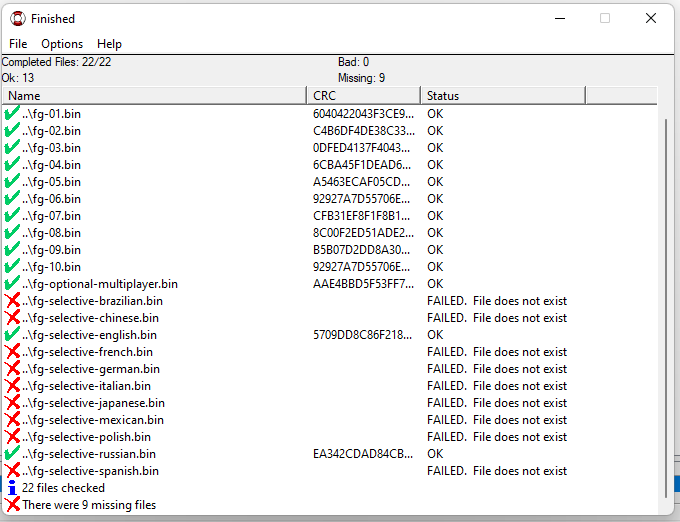This screenshot has height=522, width=680.
Task: Click red X icon beside missing files summary
Action: [x=12, y=504]
